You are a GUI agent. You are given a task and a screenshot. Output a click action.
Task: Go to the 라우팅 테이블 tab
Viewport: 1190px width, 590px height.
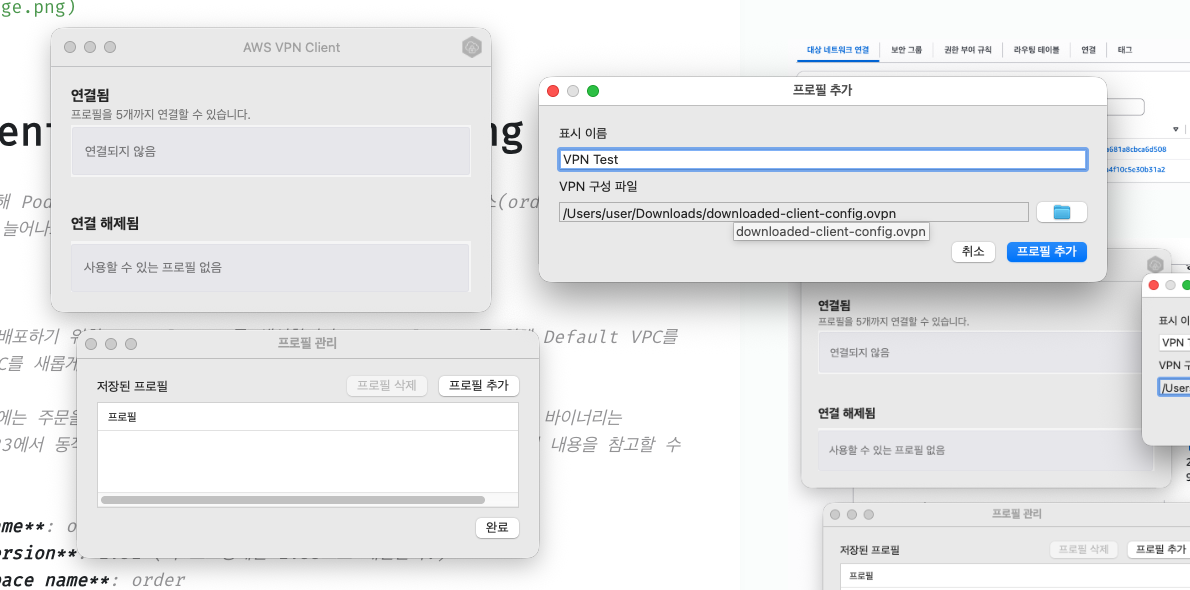point(1036,50)
